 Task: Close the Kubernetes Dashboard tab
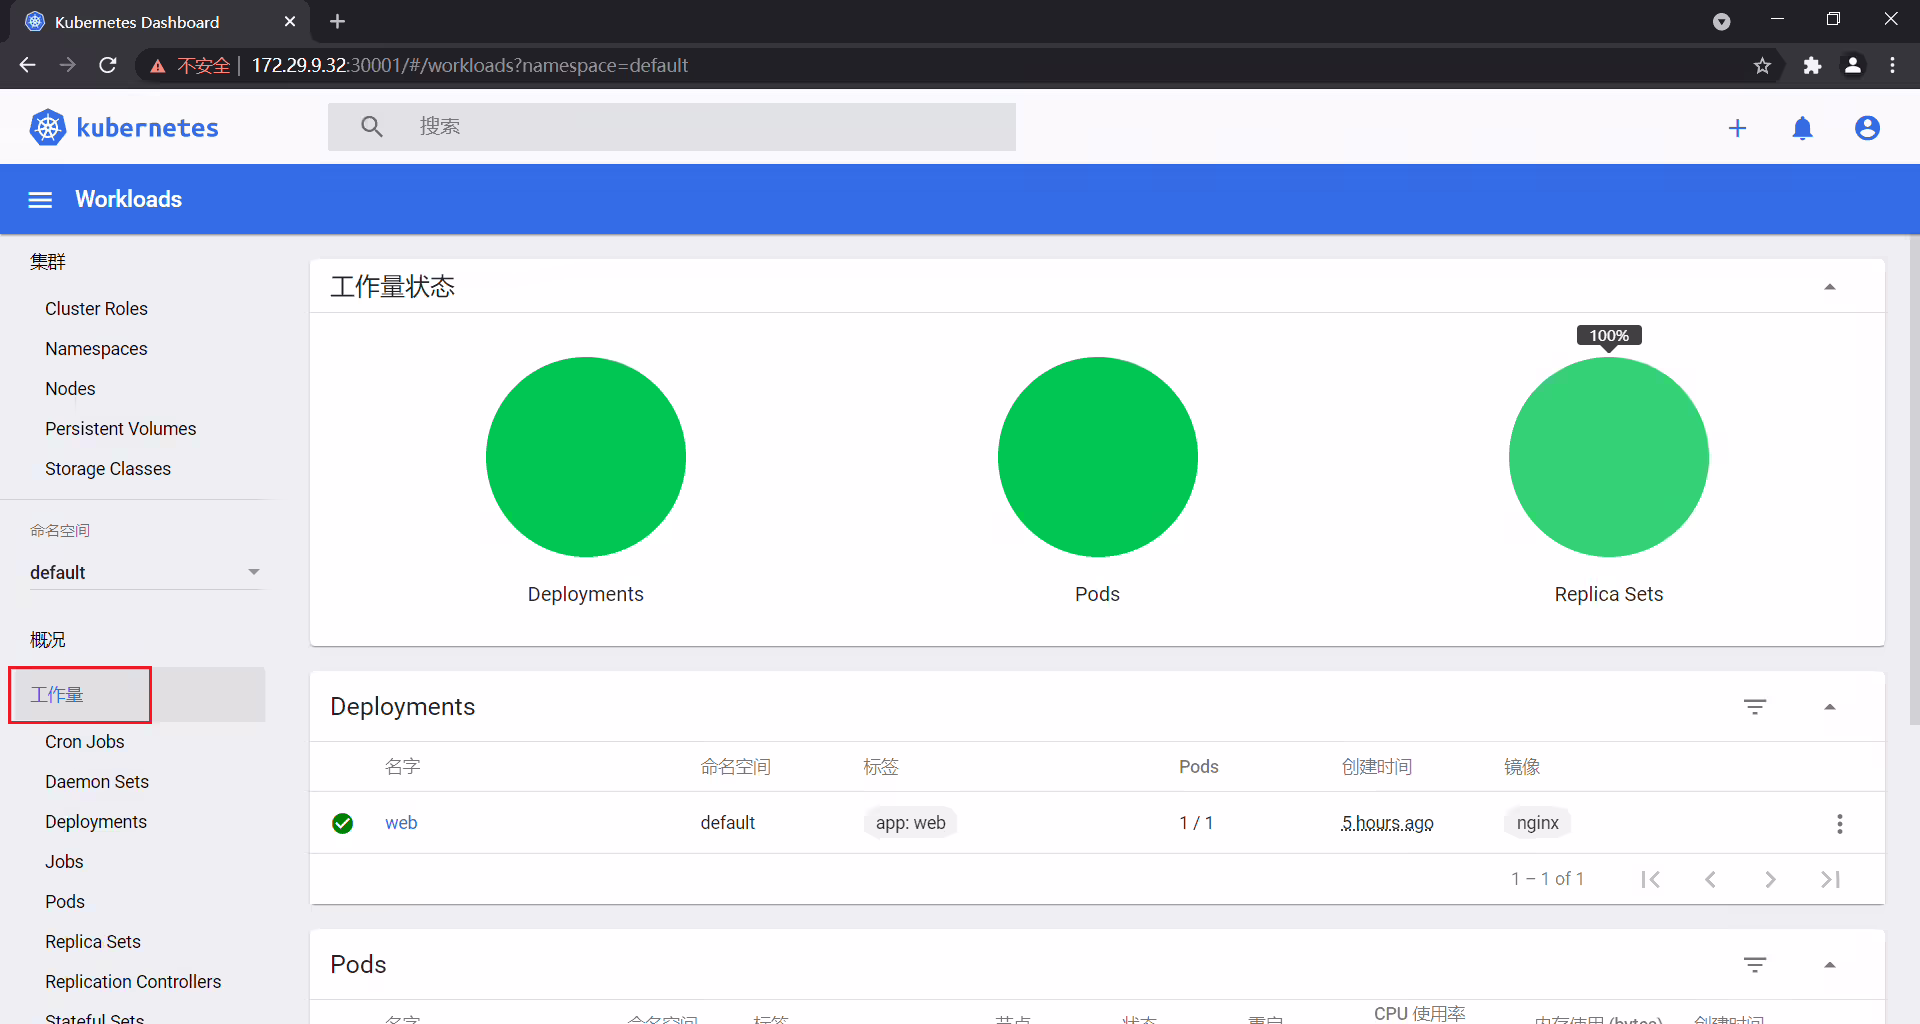290,21
